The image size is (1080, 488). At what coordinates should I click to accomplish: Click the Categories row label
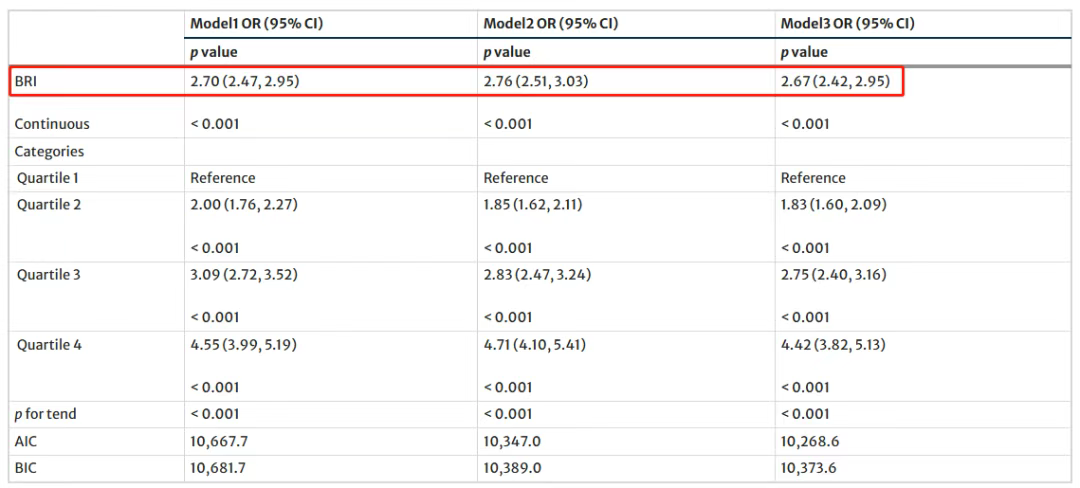pos(50,151)
